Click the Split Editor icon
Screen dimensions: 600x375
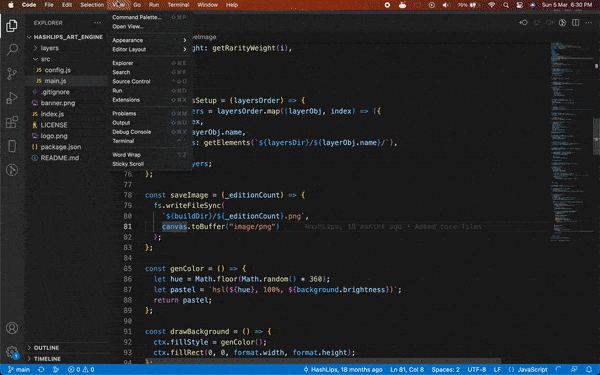(x=576, y=23)
